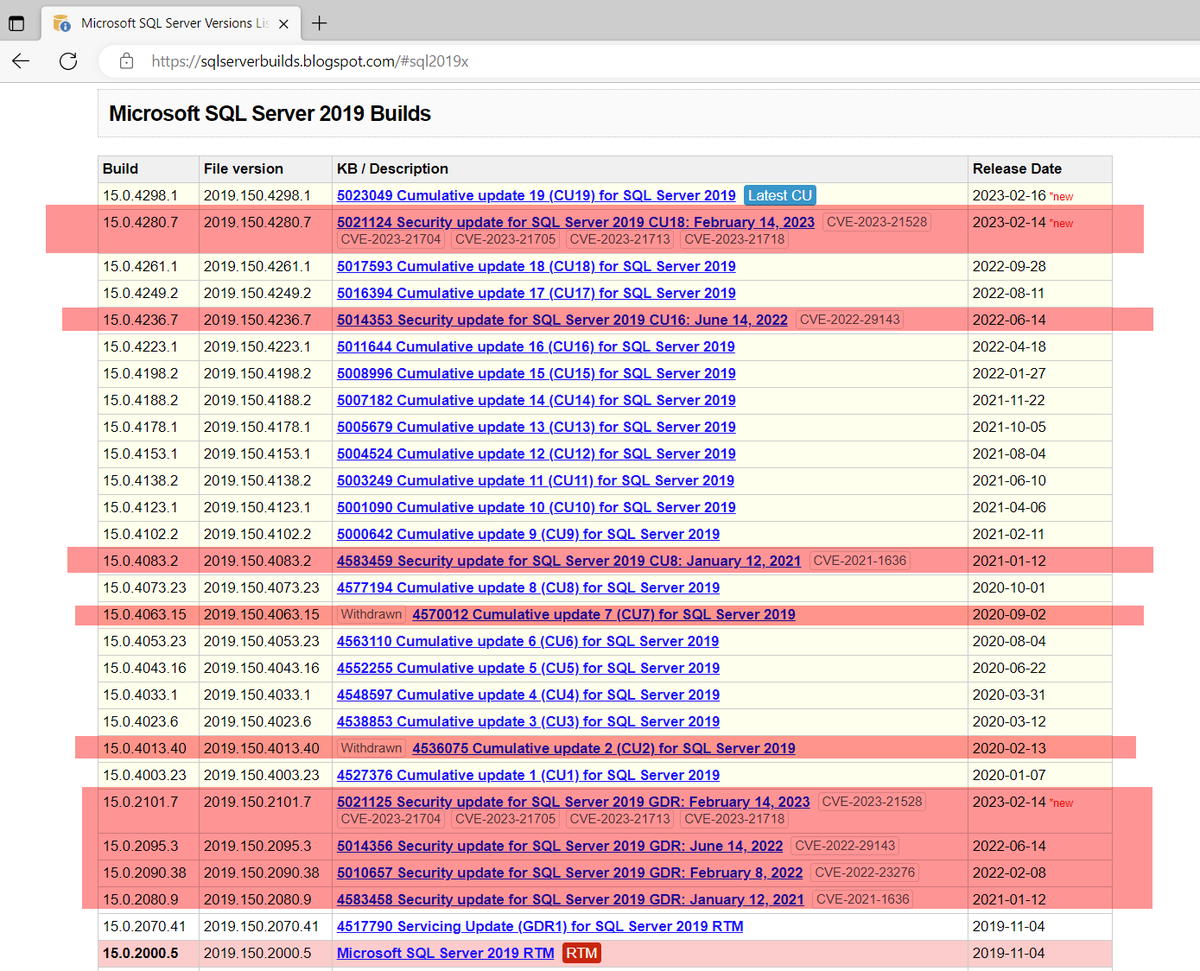The width and height of the screenshot is (1200, 971).
Task: Open 4552255 Cumulative update 5 link
Action: 528,668
